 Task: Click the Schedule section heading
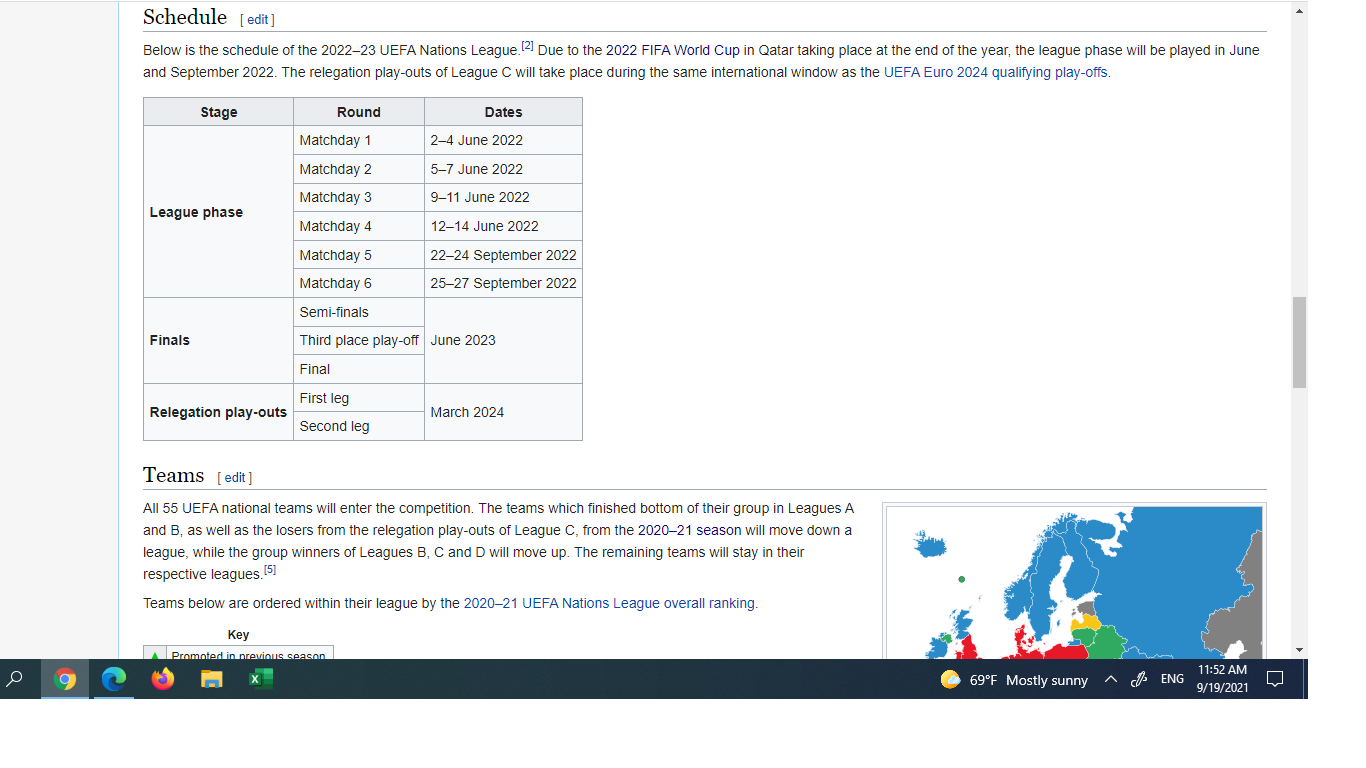[185, 17]
